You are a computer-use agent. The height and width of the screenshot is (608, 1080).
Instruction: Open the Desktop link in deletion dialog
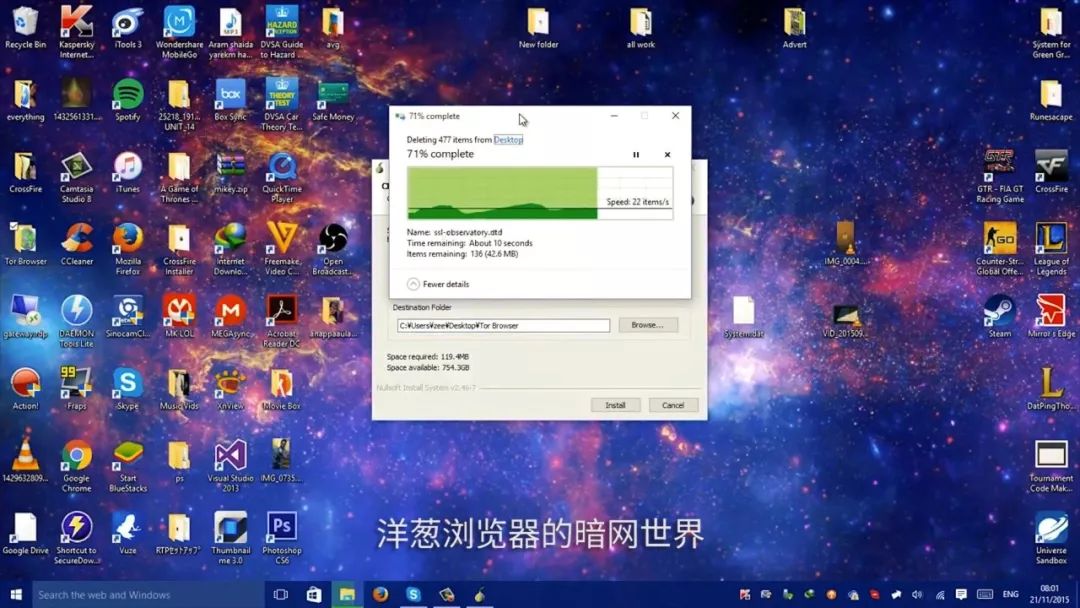point(508,140)
